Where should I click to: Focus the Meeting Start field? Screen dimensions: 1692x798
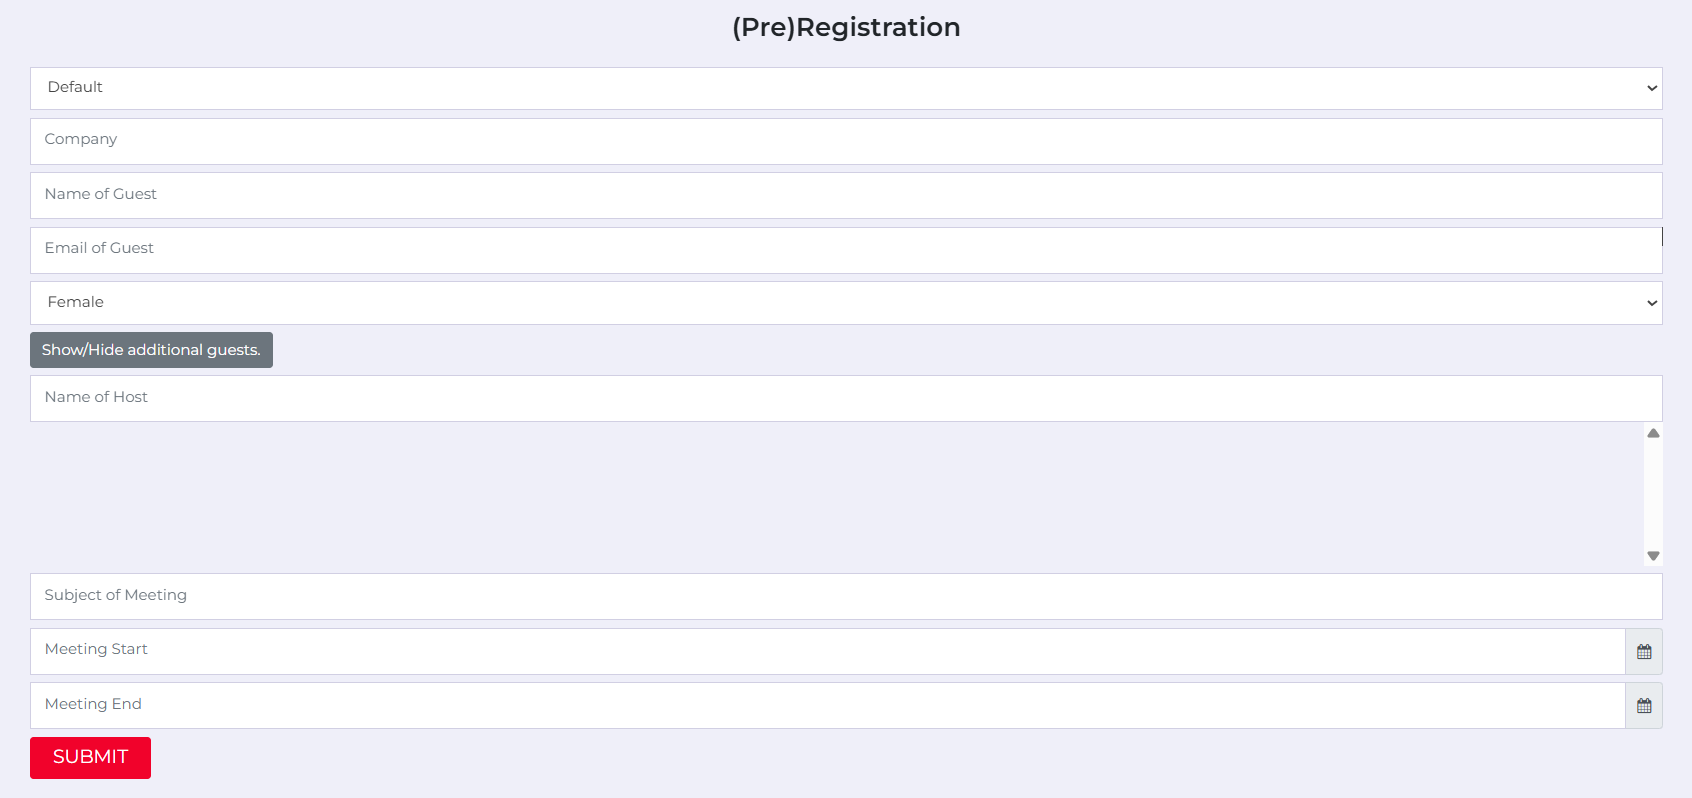[x=828, y=652]
